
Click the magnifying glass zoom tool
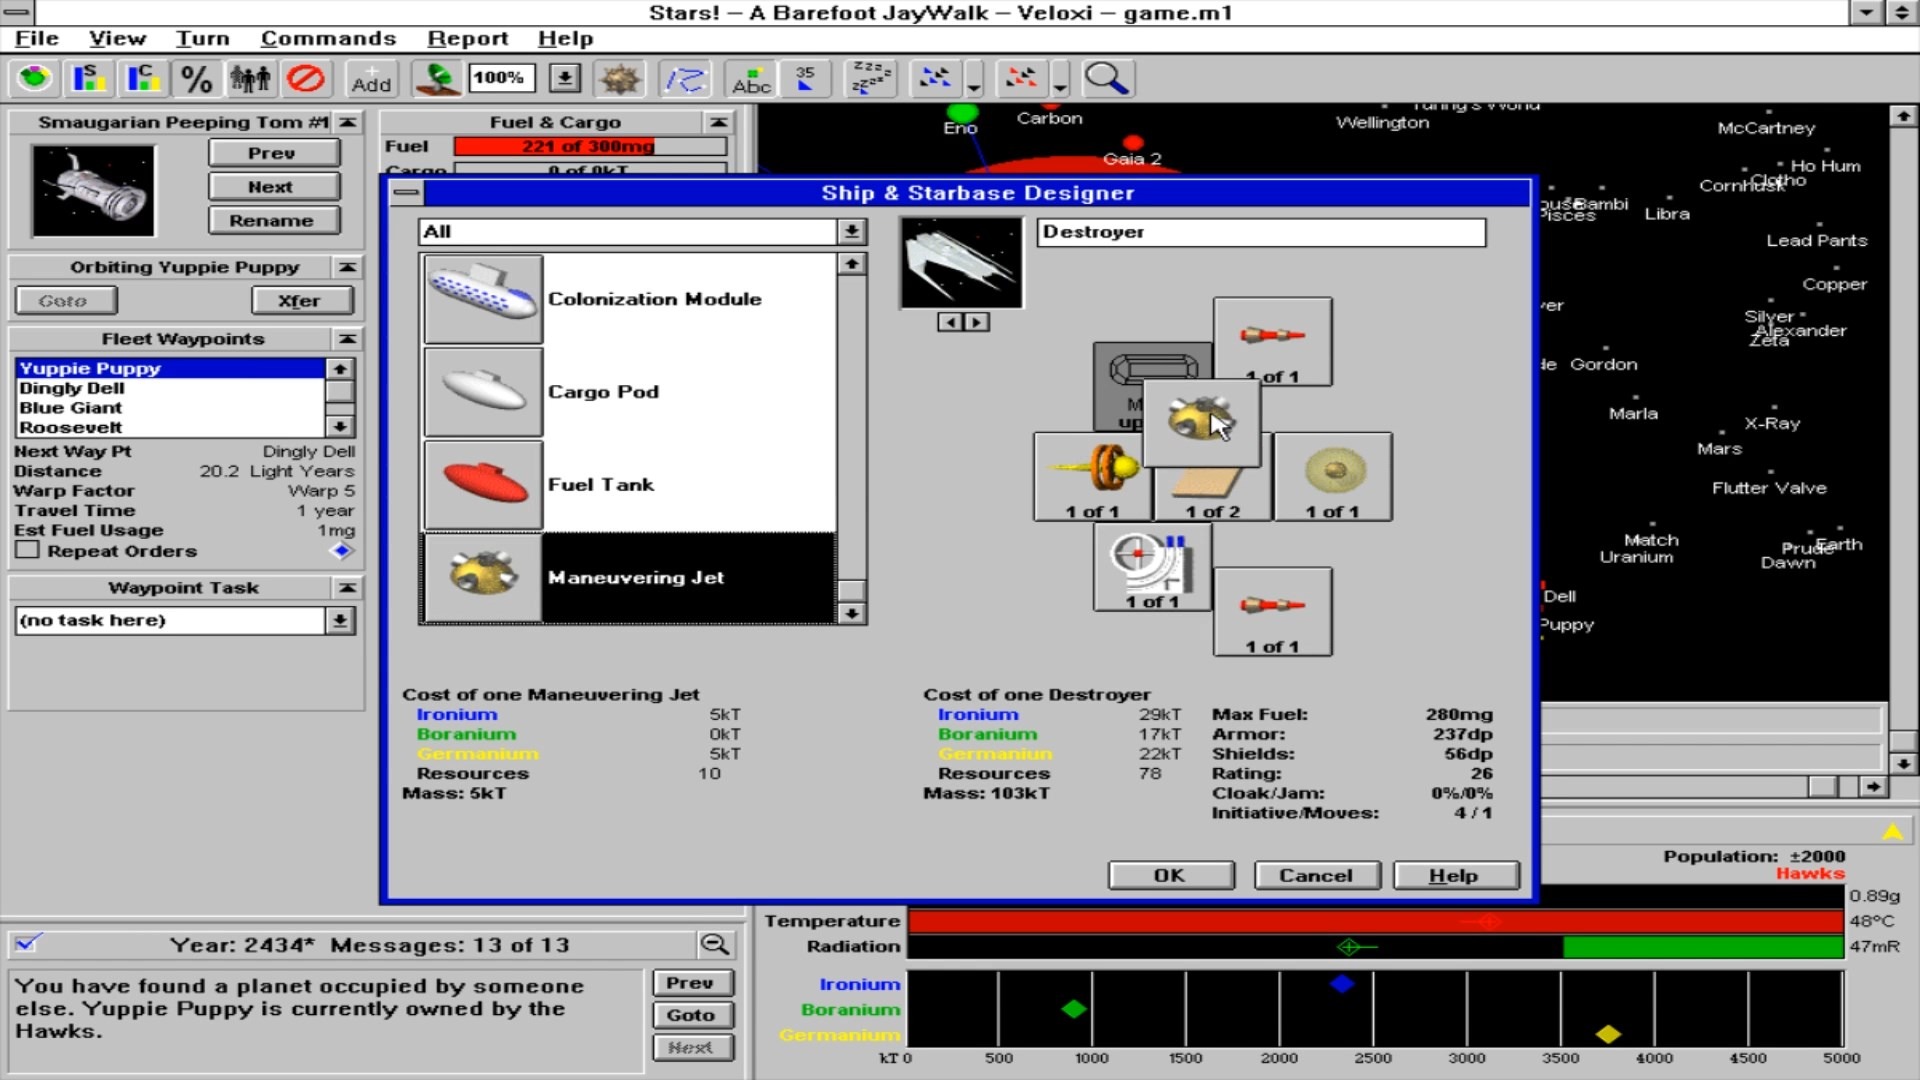tap(1106, 78)
